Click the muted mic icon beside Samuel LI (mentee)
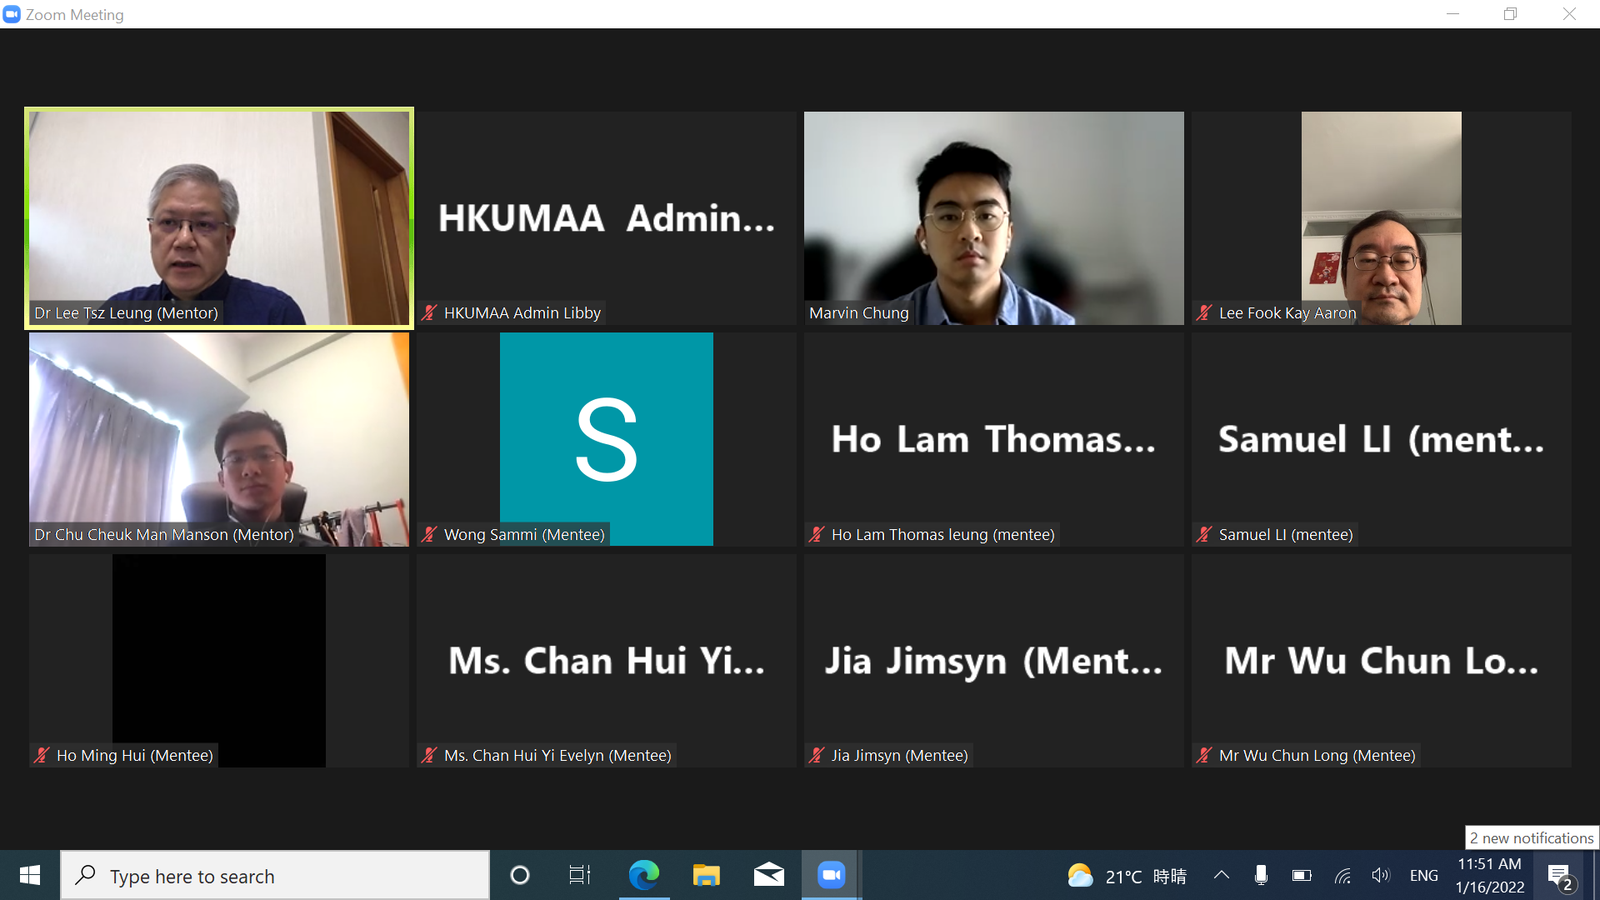Image resolution: width=1600 pixels, height=900 pixels. [1205, 535]
